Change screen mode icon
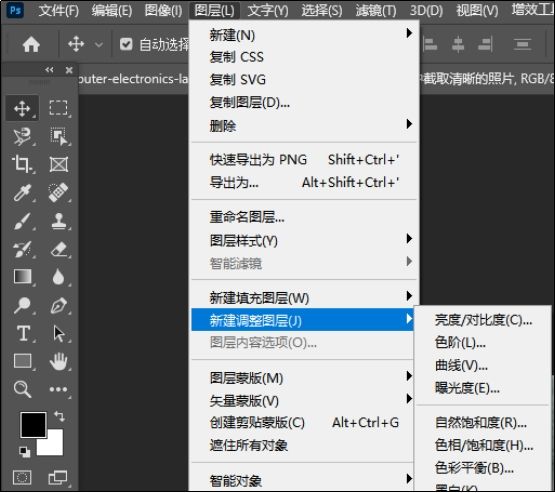The image size is (555, 493). (x=58, y=478)
